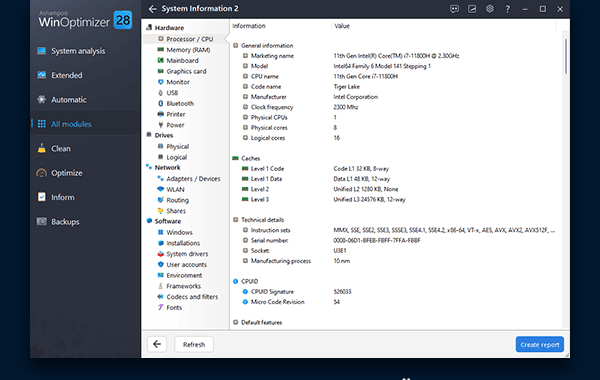Select Power tree item
The width and height of the screenshot is (600, 380).
click(x=175, y=125)
